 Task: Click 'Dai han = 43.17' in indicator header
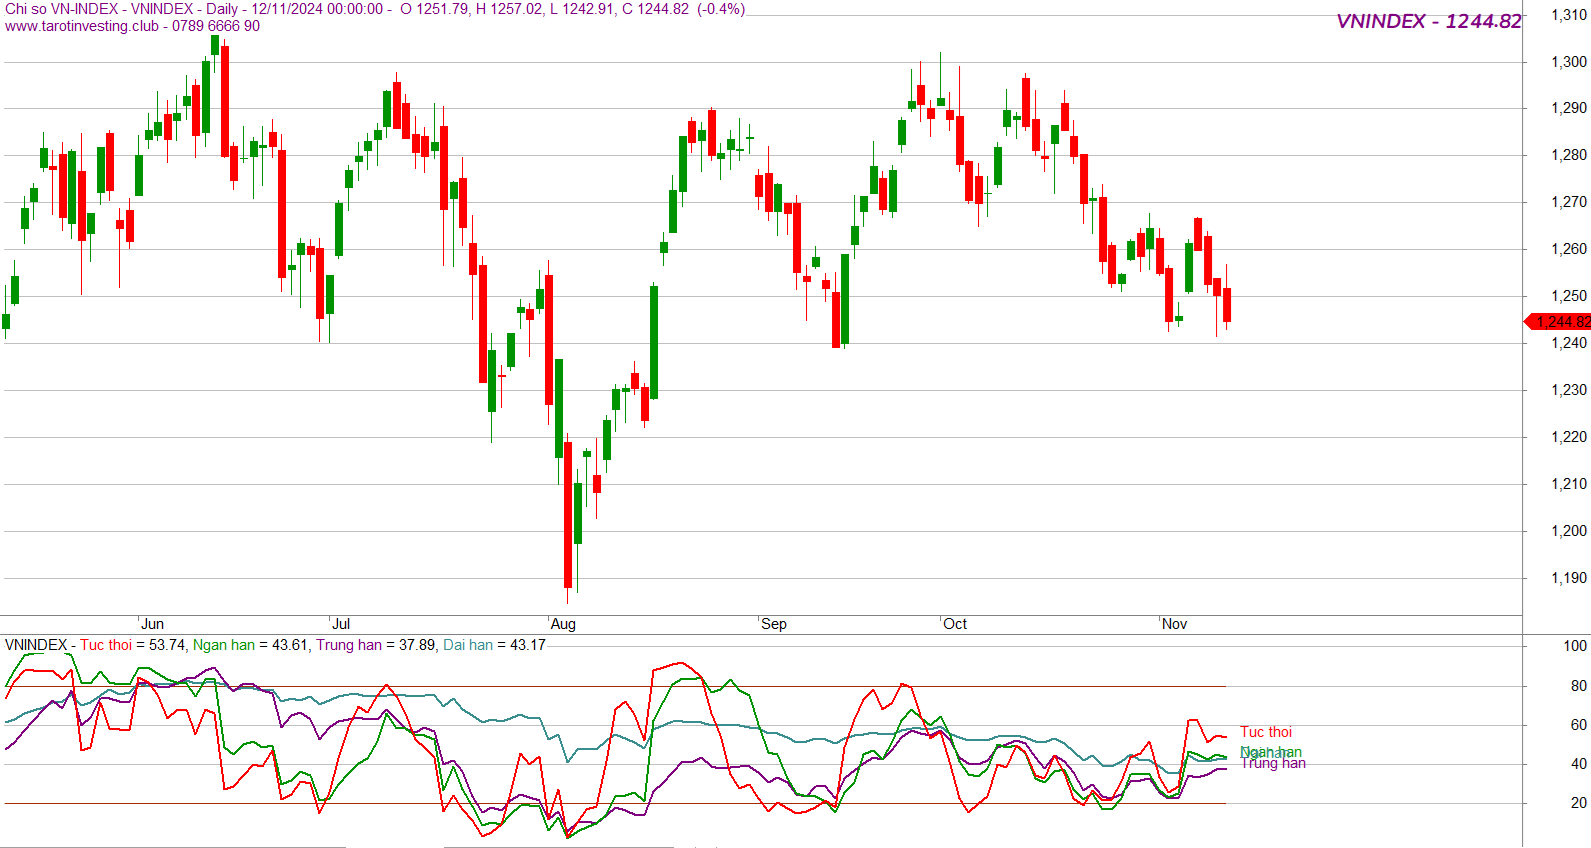coord(494,645)
